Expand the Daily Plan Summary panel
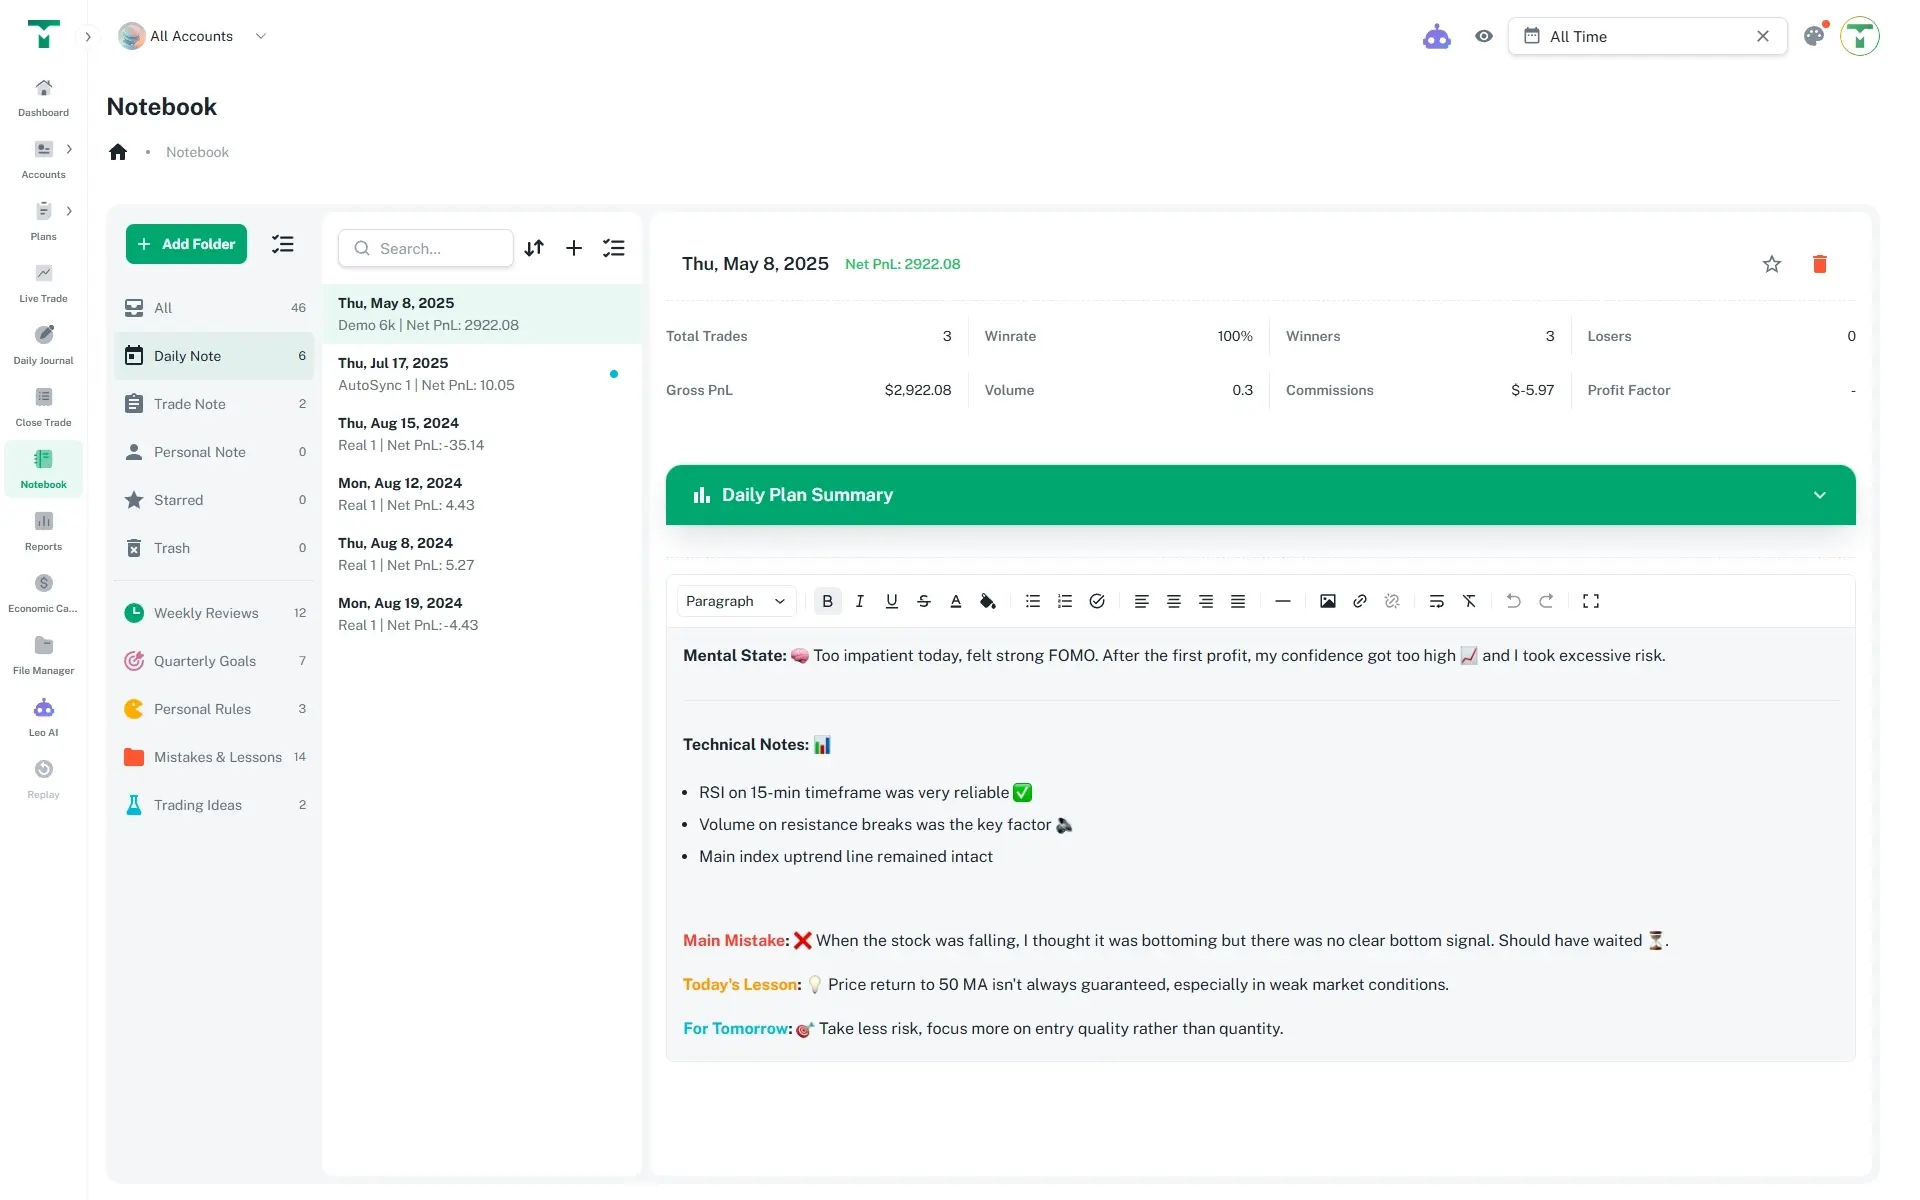This screenshot has height=1200, width=1920. [x=1818, y=495]
